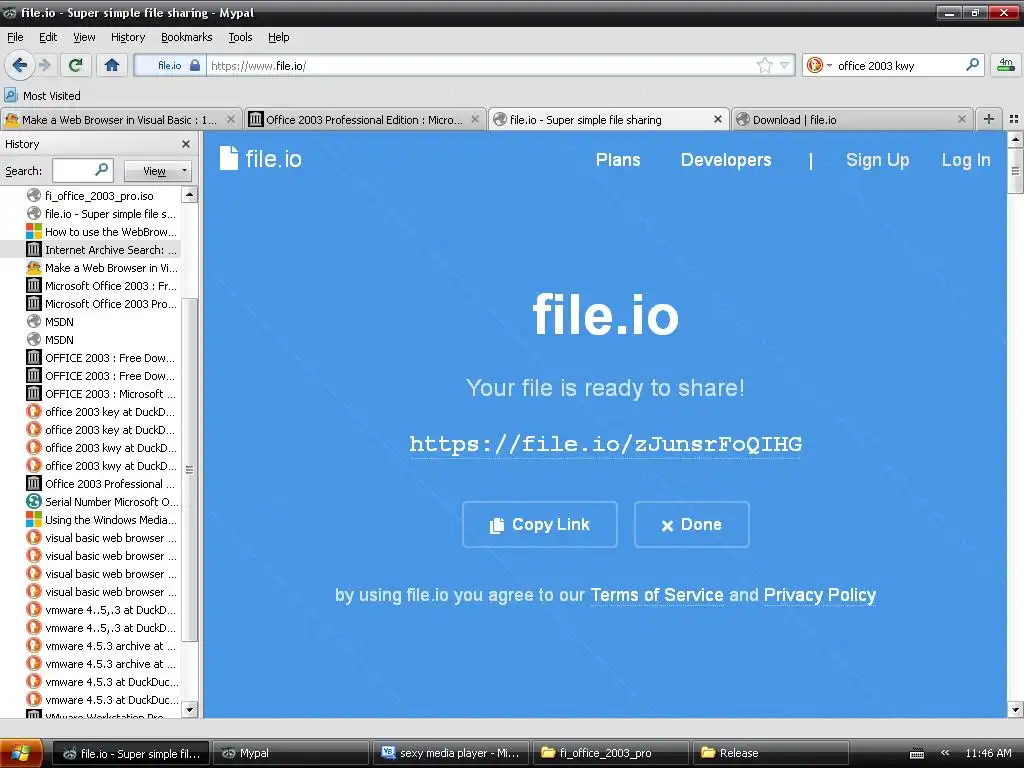
Task: Click the Sign Up link
Action: [x=877, y=160]
